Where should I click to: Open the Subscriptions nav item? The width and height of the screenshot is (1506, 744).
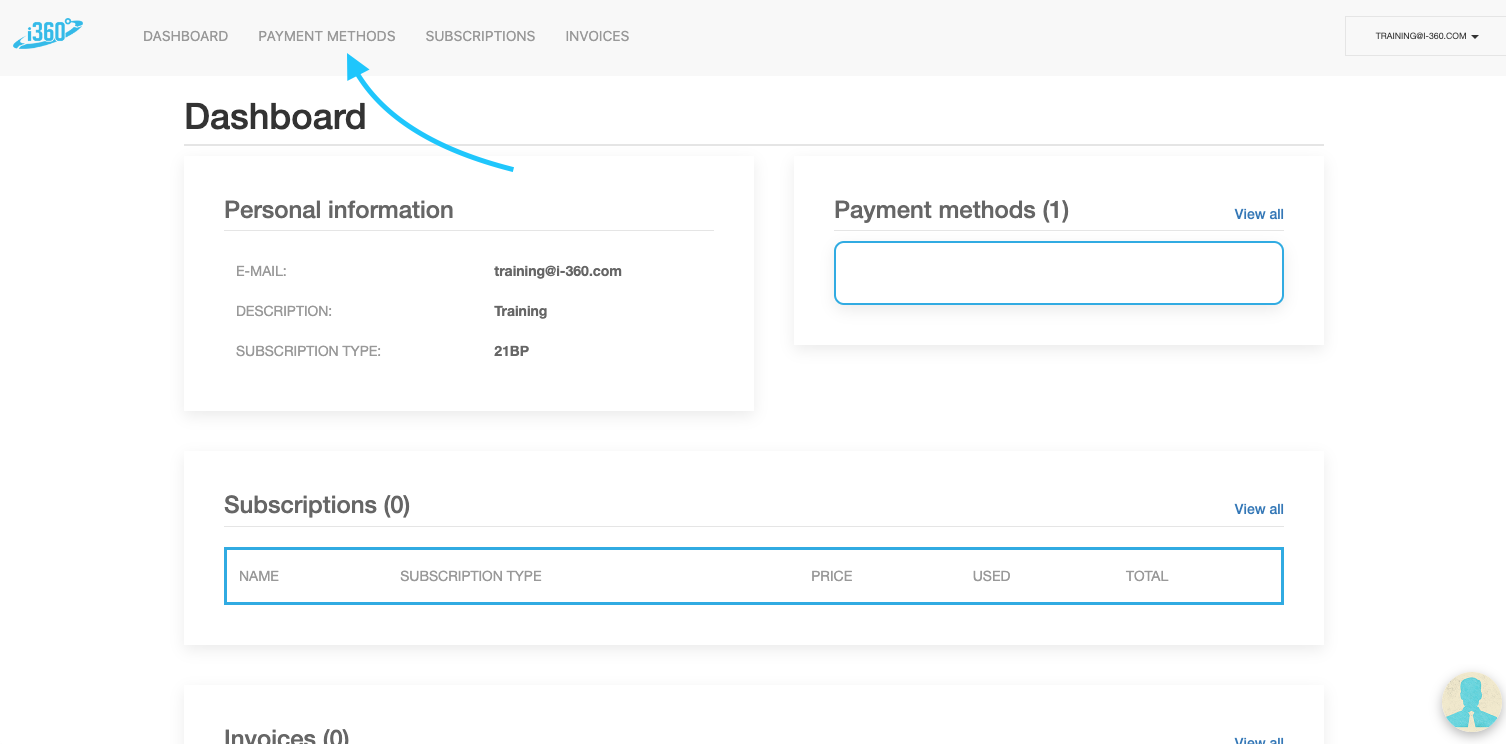click(480, 36)
